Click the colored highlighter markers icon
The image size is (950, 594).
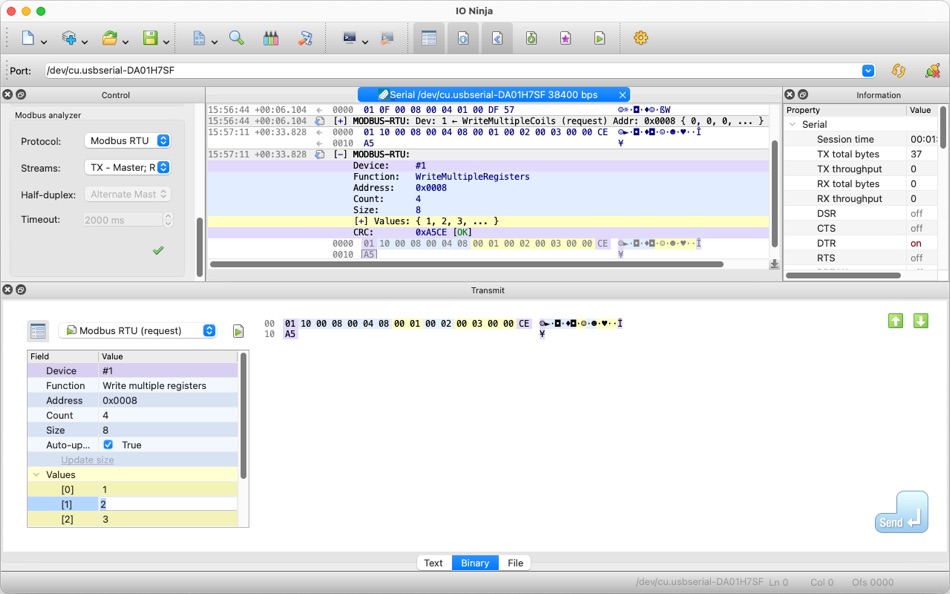271,38
